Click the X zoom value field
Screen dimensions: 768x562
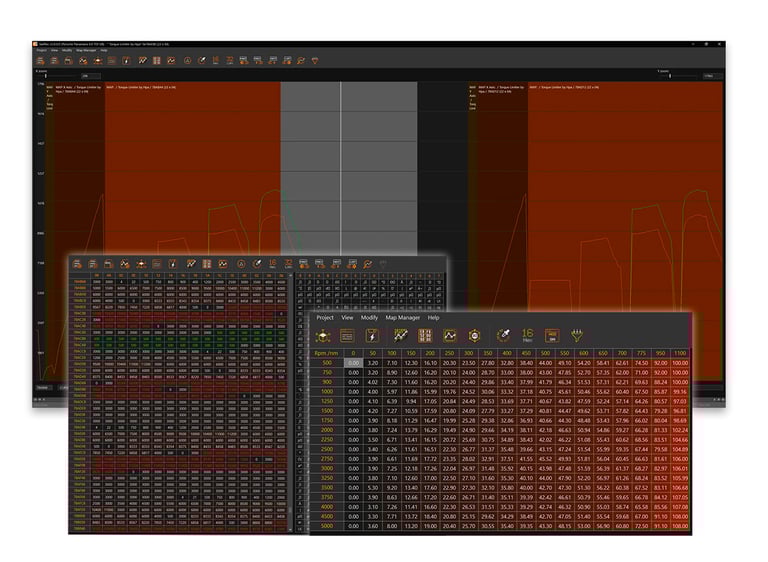click(x=91, y=76)
